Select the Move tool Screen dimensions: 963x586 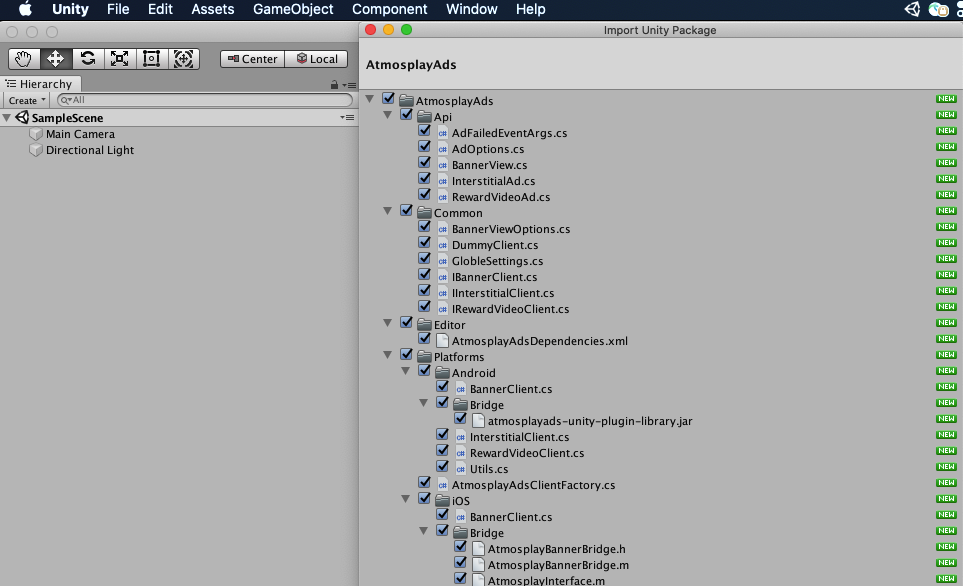56,59
